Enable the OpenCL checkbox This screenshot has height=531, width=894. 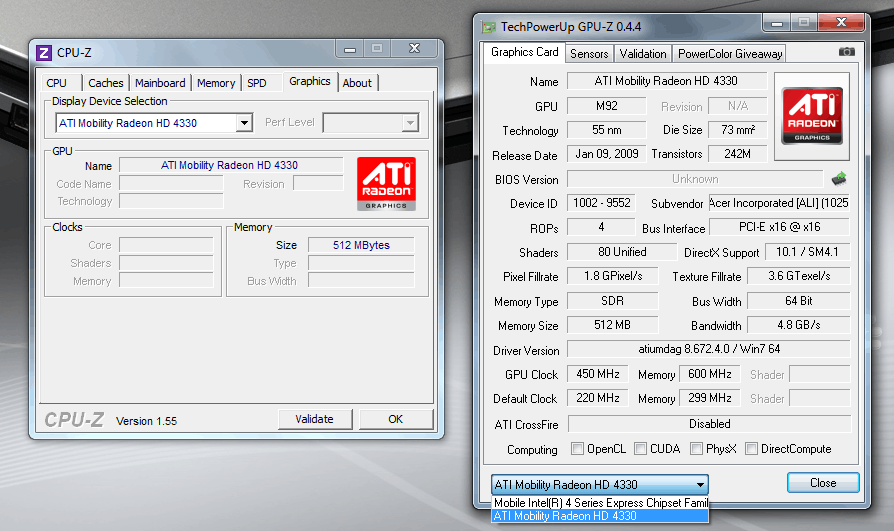(x=577, y=449)
